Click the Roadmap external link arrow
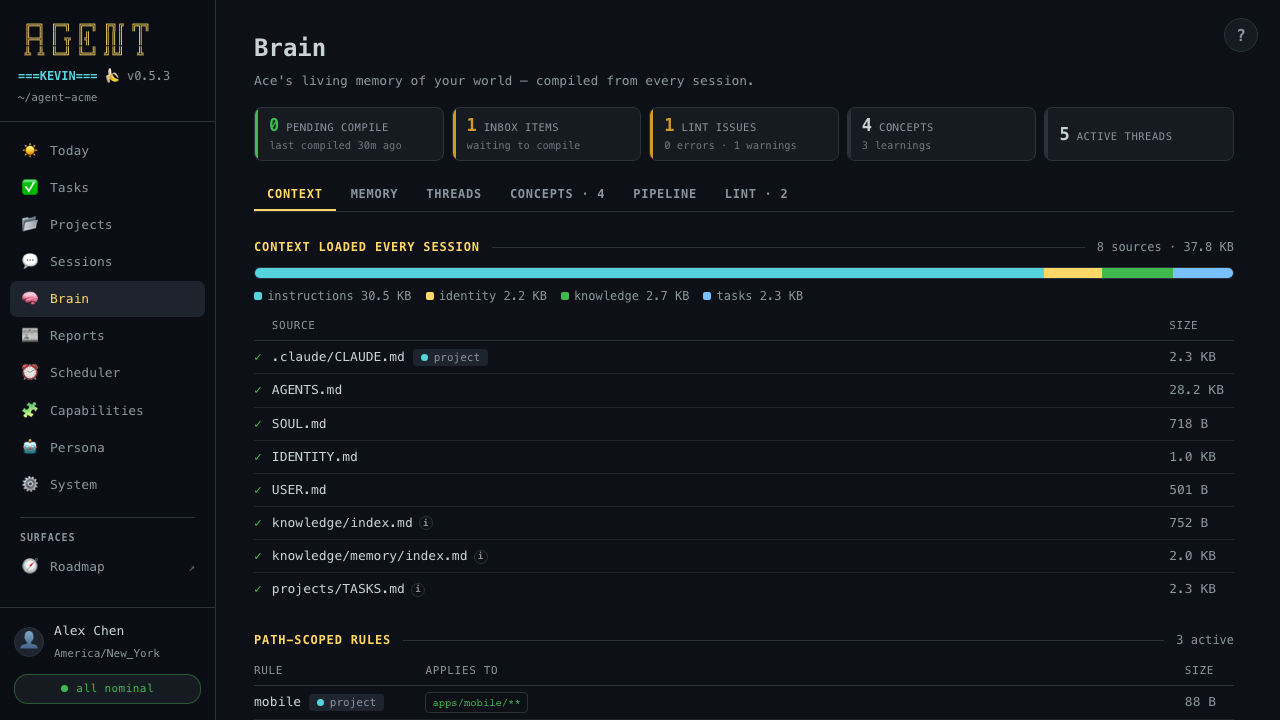Image resolution: width=1280 pixels, height=720 pixels. click(x=192, y=567)
